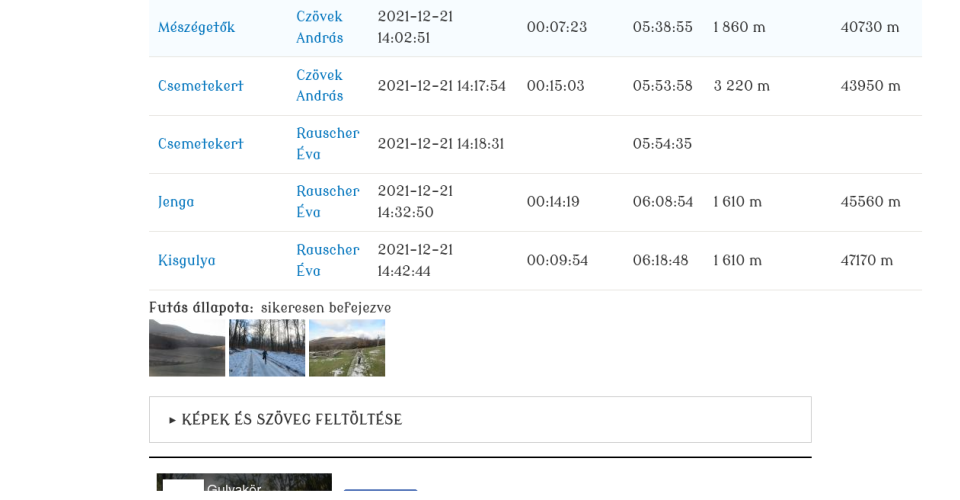The image size is (960, 500).
Task: Select the Futás állapota label
Action: [x=201, y=308]
